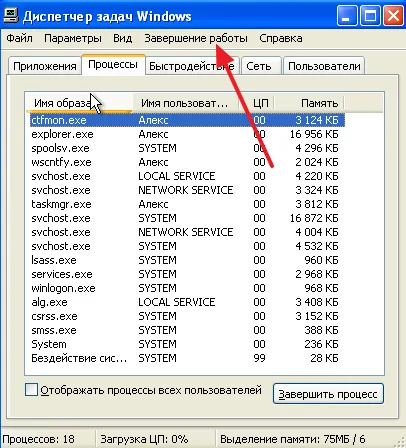This screenshot has width=406, height=448.
Task: Select the lsass.exe process
Action: [x=187, y=260]
